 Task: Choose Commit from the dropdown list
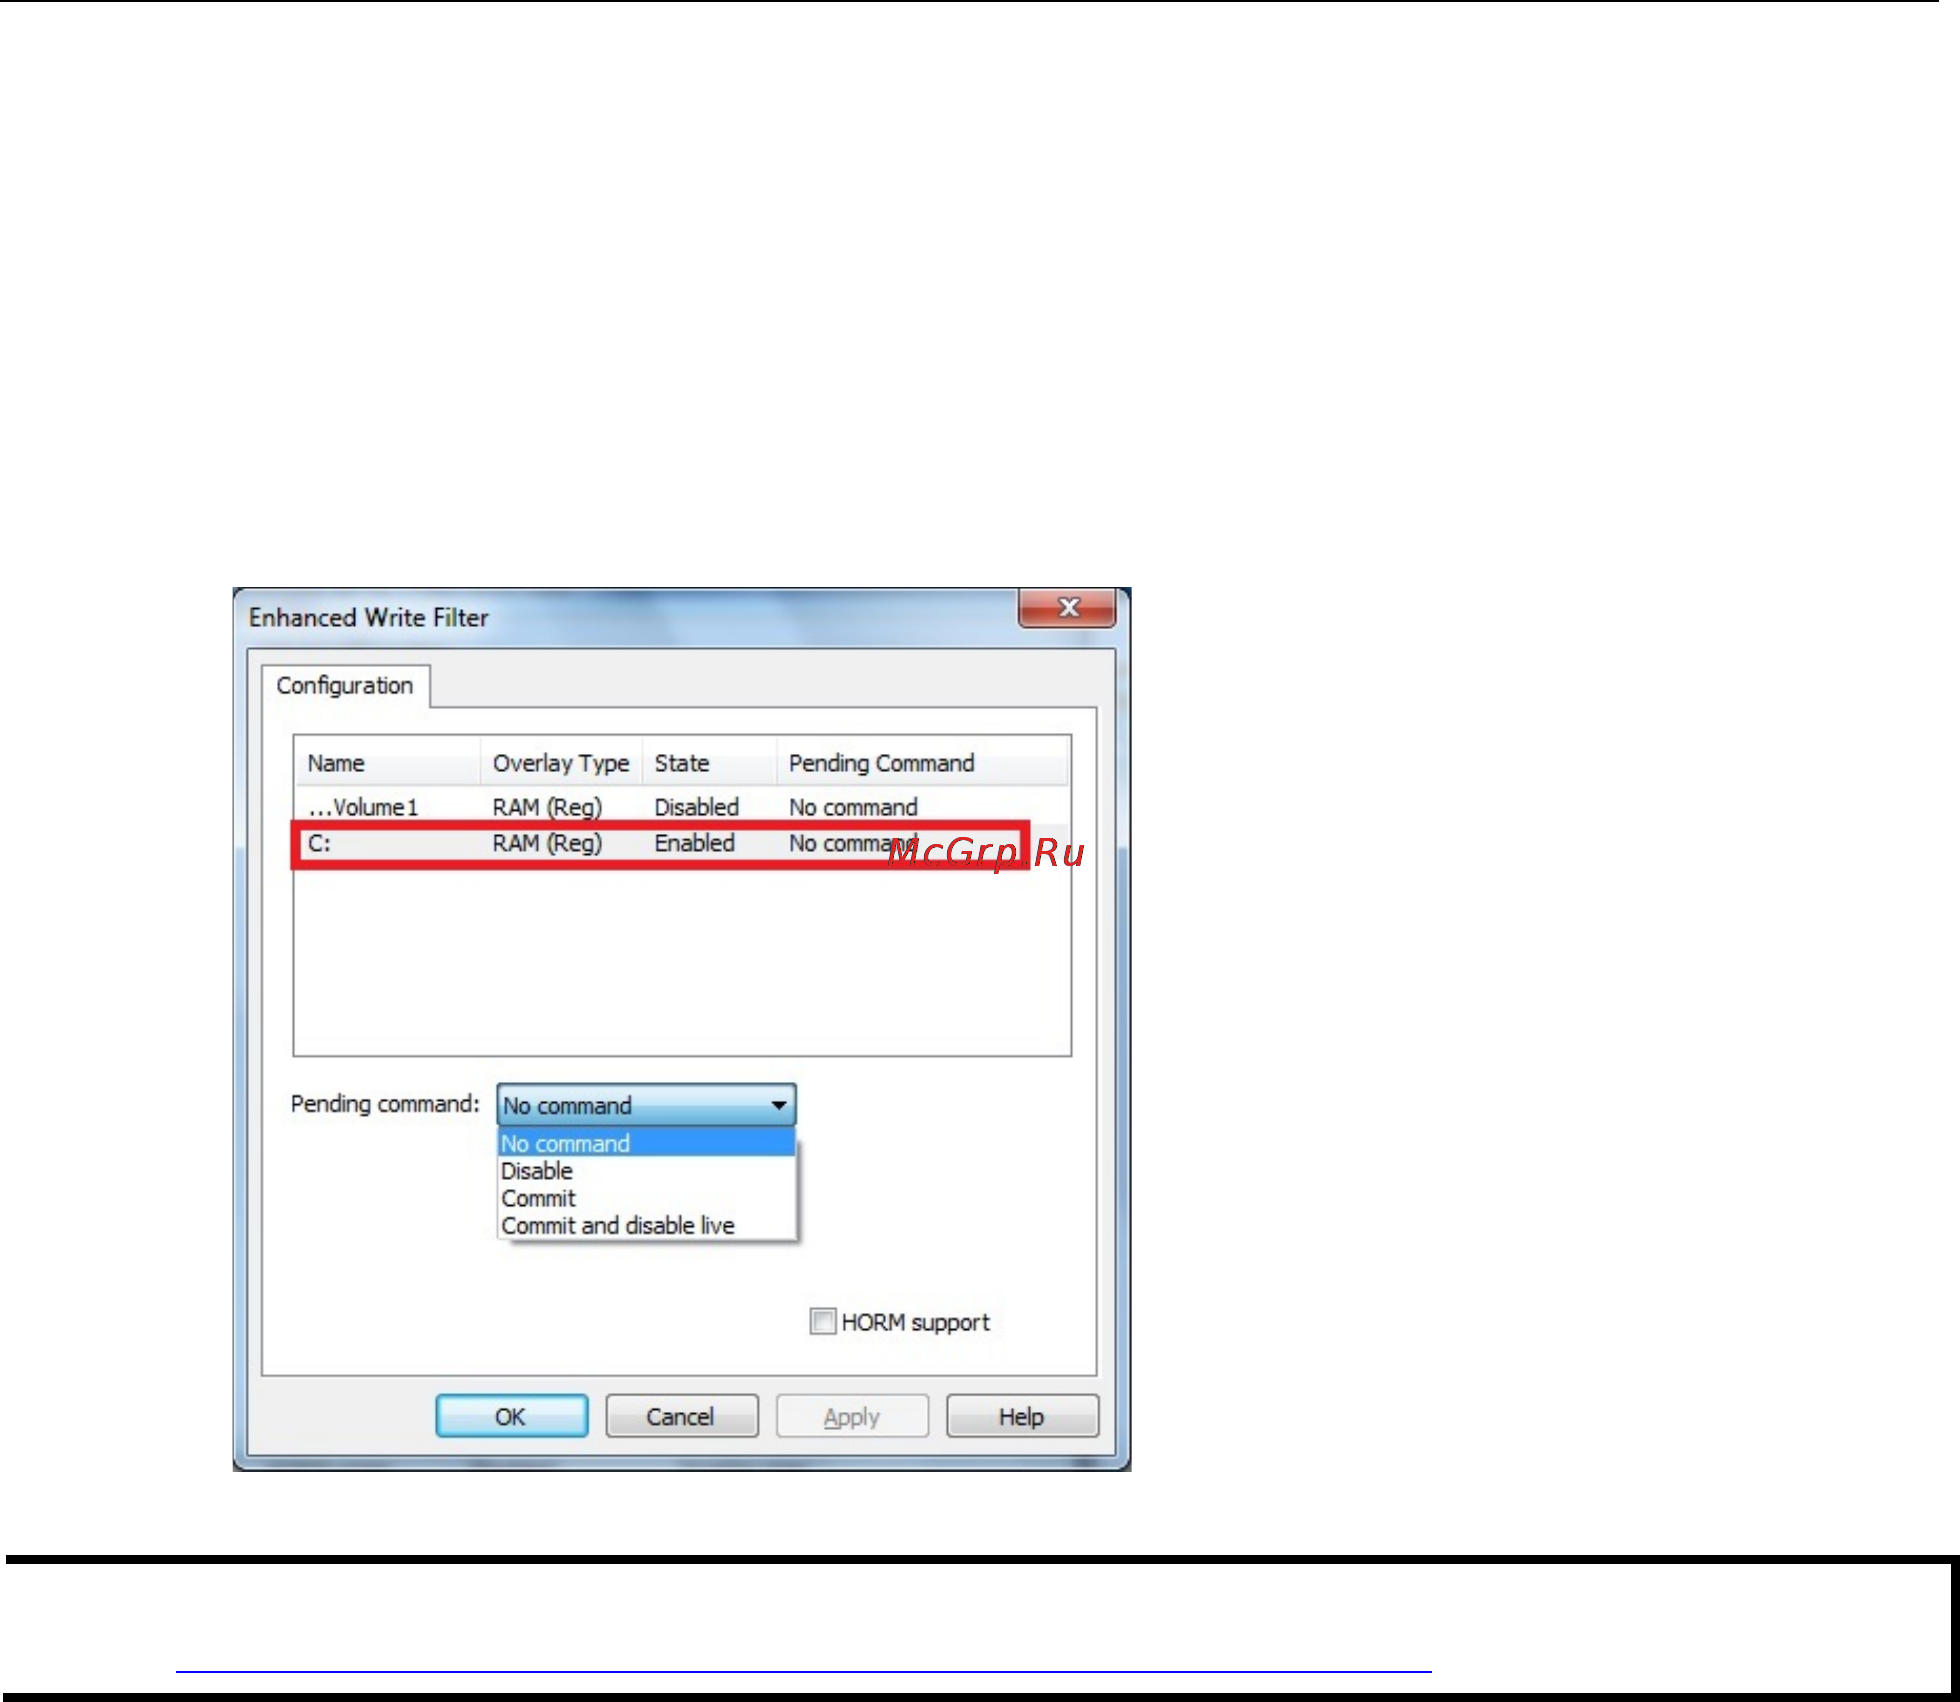coord(646,1198)
